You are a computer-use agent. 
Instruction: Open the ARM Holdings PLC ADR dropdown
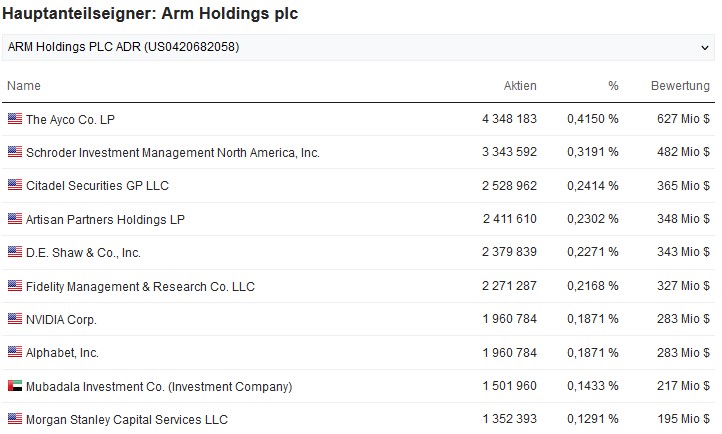tap(358, 47)
